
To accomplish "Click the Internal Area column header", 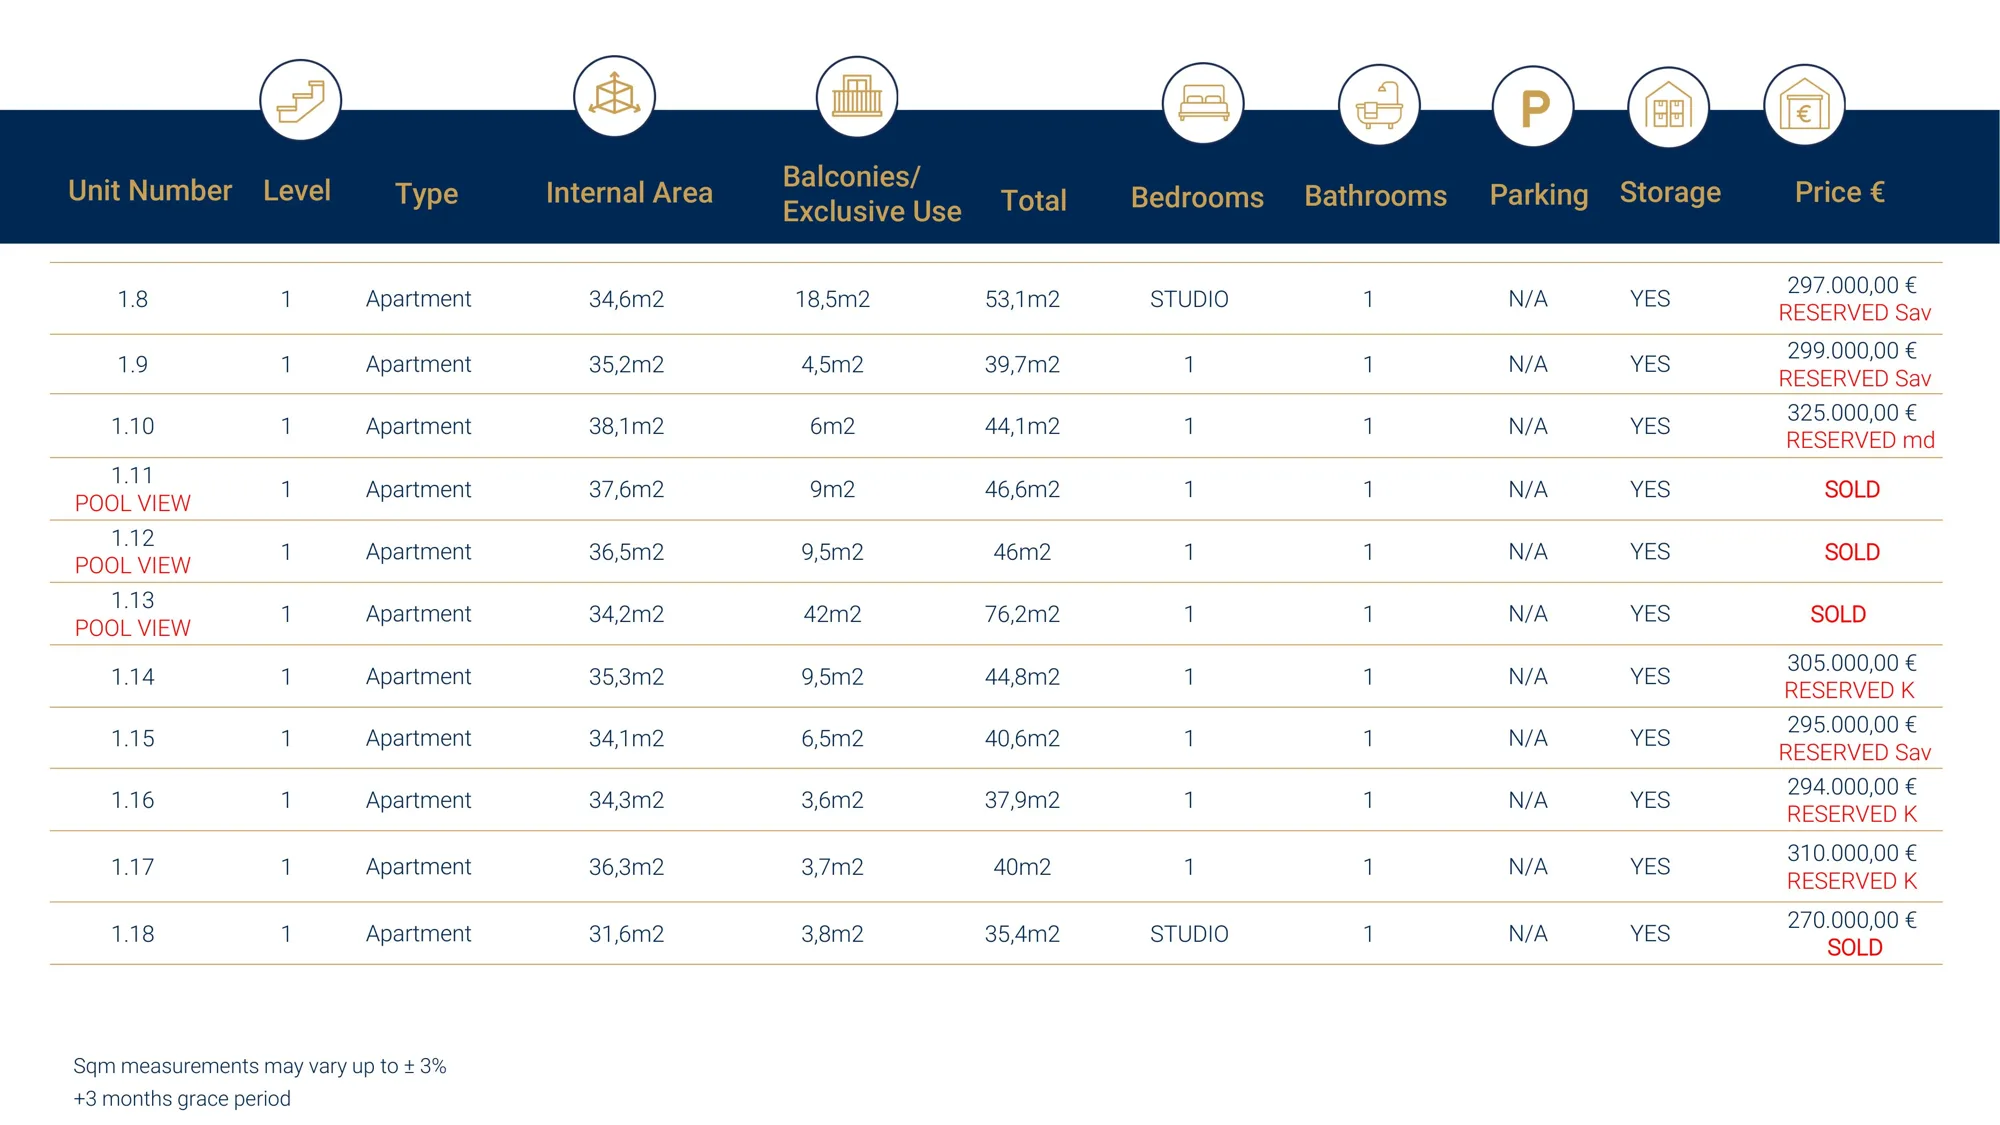I will tap(629, 192).
